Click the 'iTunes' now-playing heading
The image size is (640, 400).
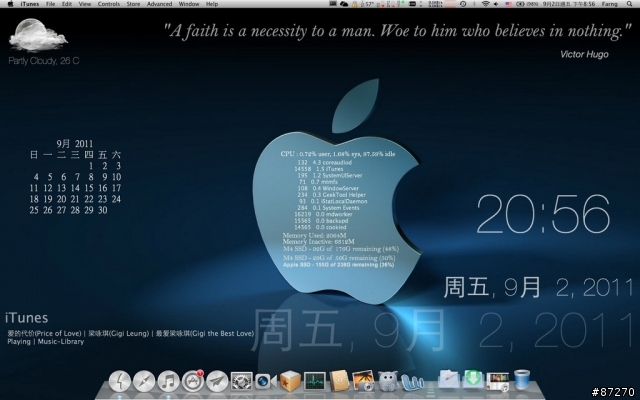pyautogui.click(x=27, y=318)
